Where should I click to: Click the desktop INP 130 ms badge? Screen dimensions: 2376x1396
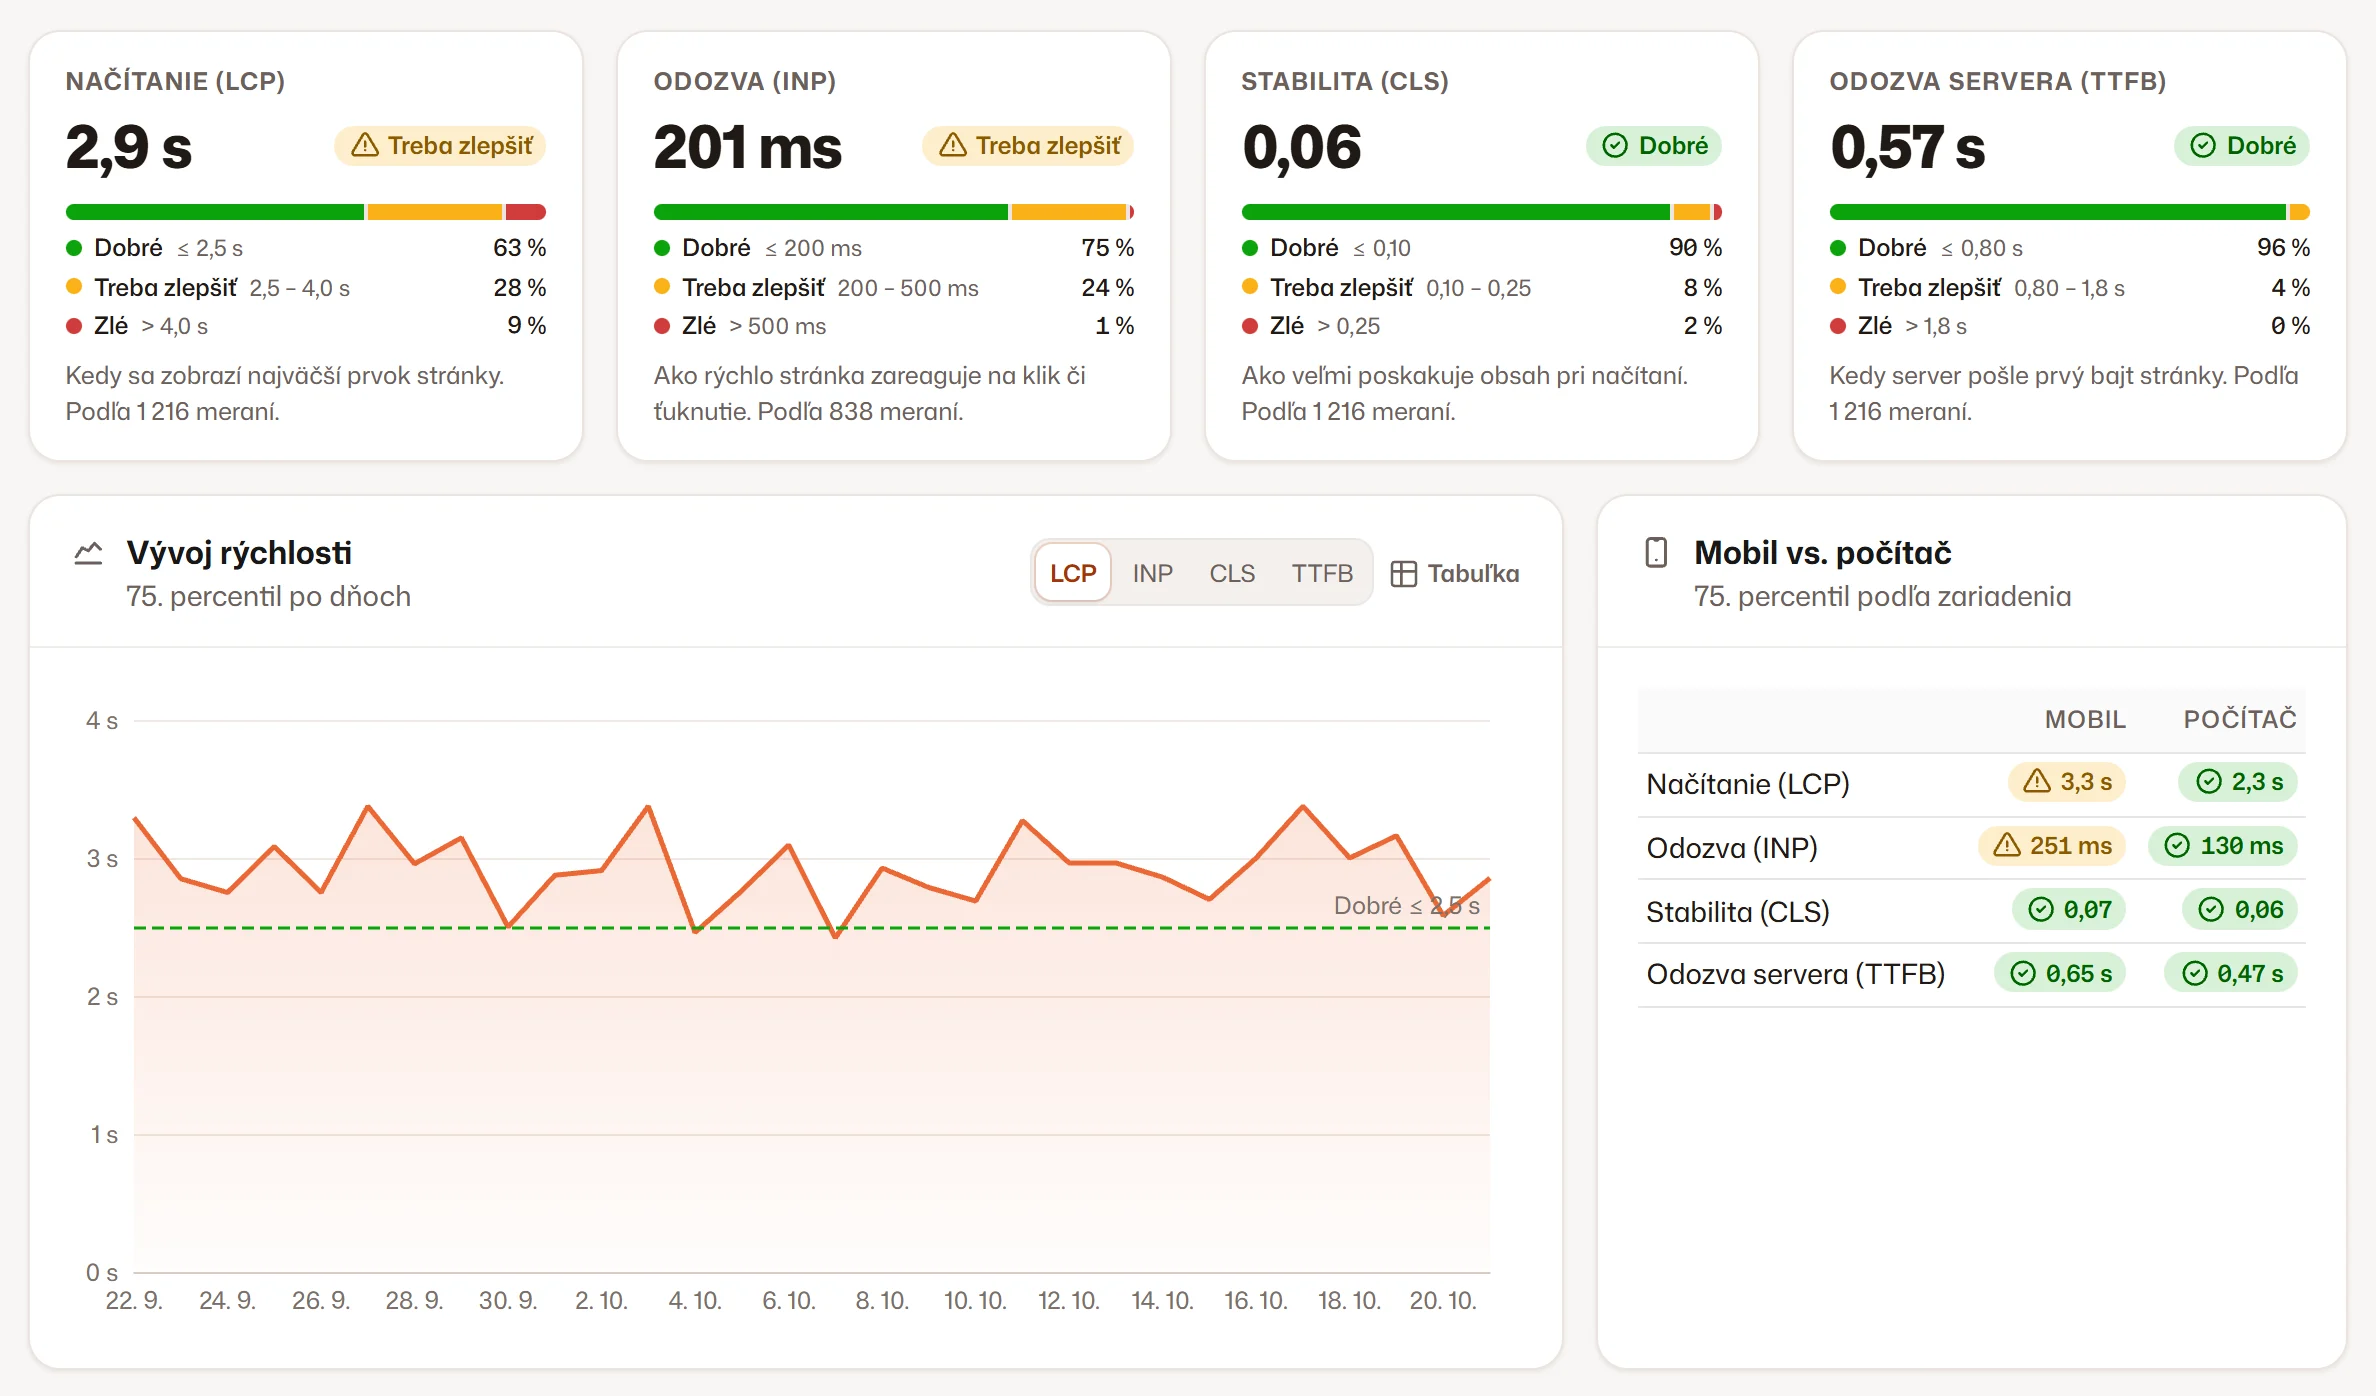coord(2223,846)
